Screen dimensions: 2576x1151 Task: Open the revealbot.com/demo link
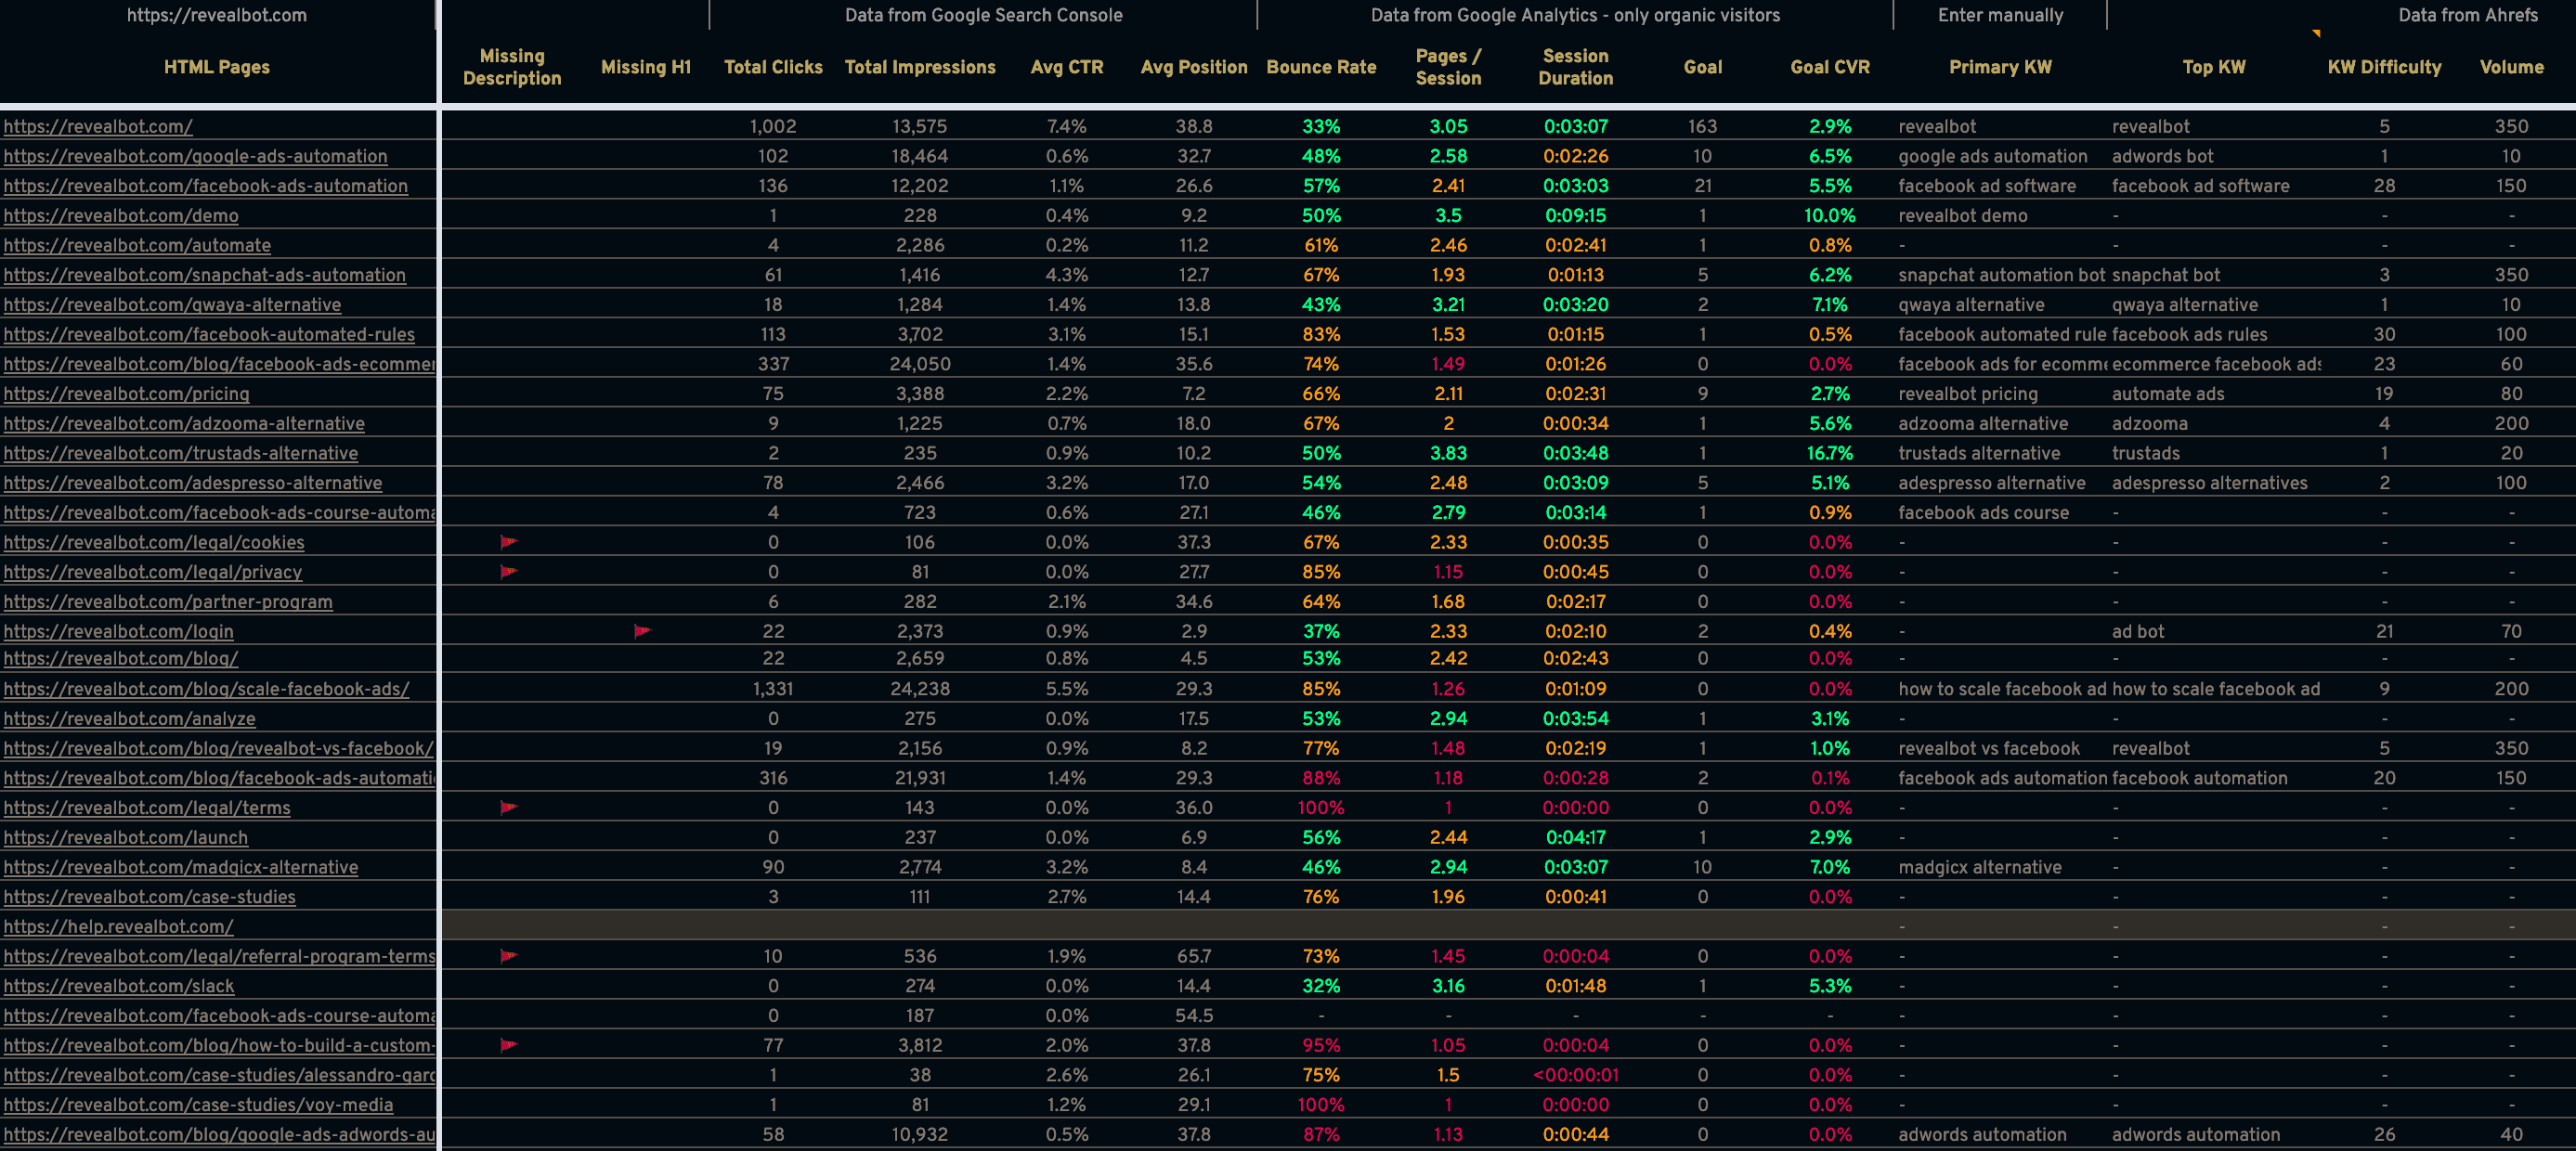click(x=121, y=216)
